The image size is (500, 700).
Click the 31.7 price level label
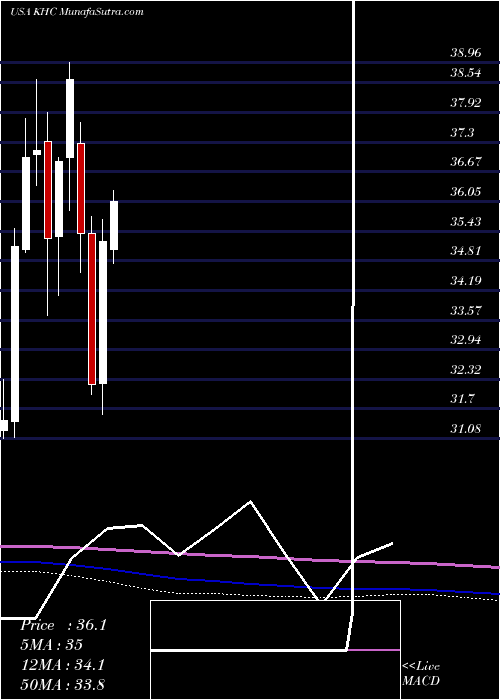(462, 399)
